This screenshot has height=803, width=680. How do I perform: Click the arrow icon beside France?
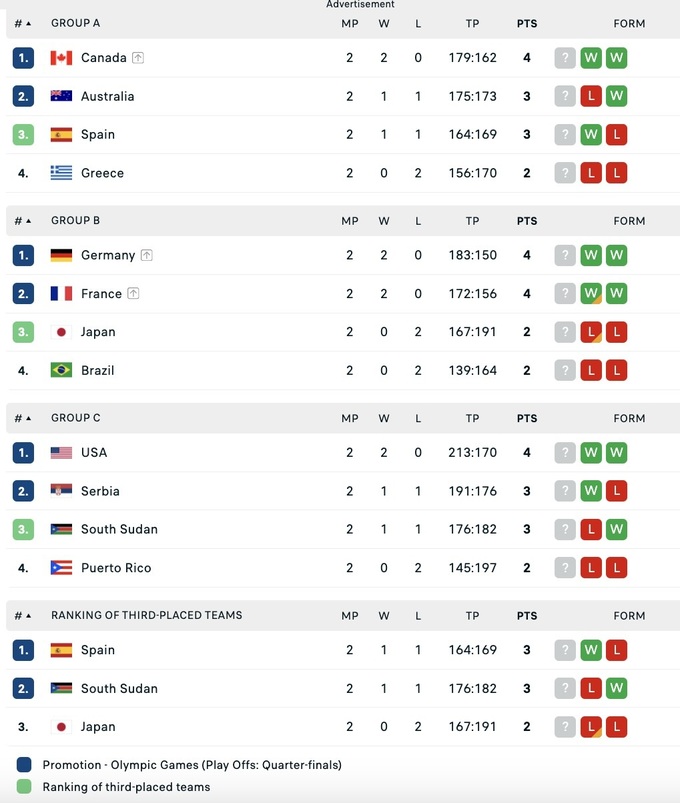tap(133, 294)
